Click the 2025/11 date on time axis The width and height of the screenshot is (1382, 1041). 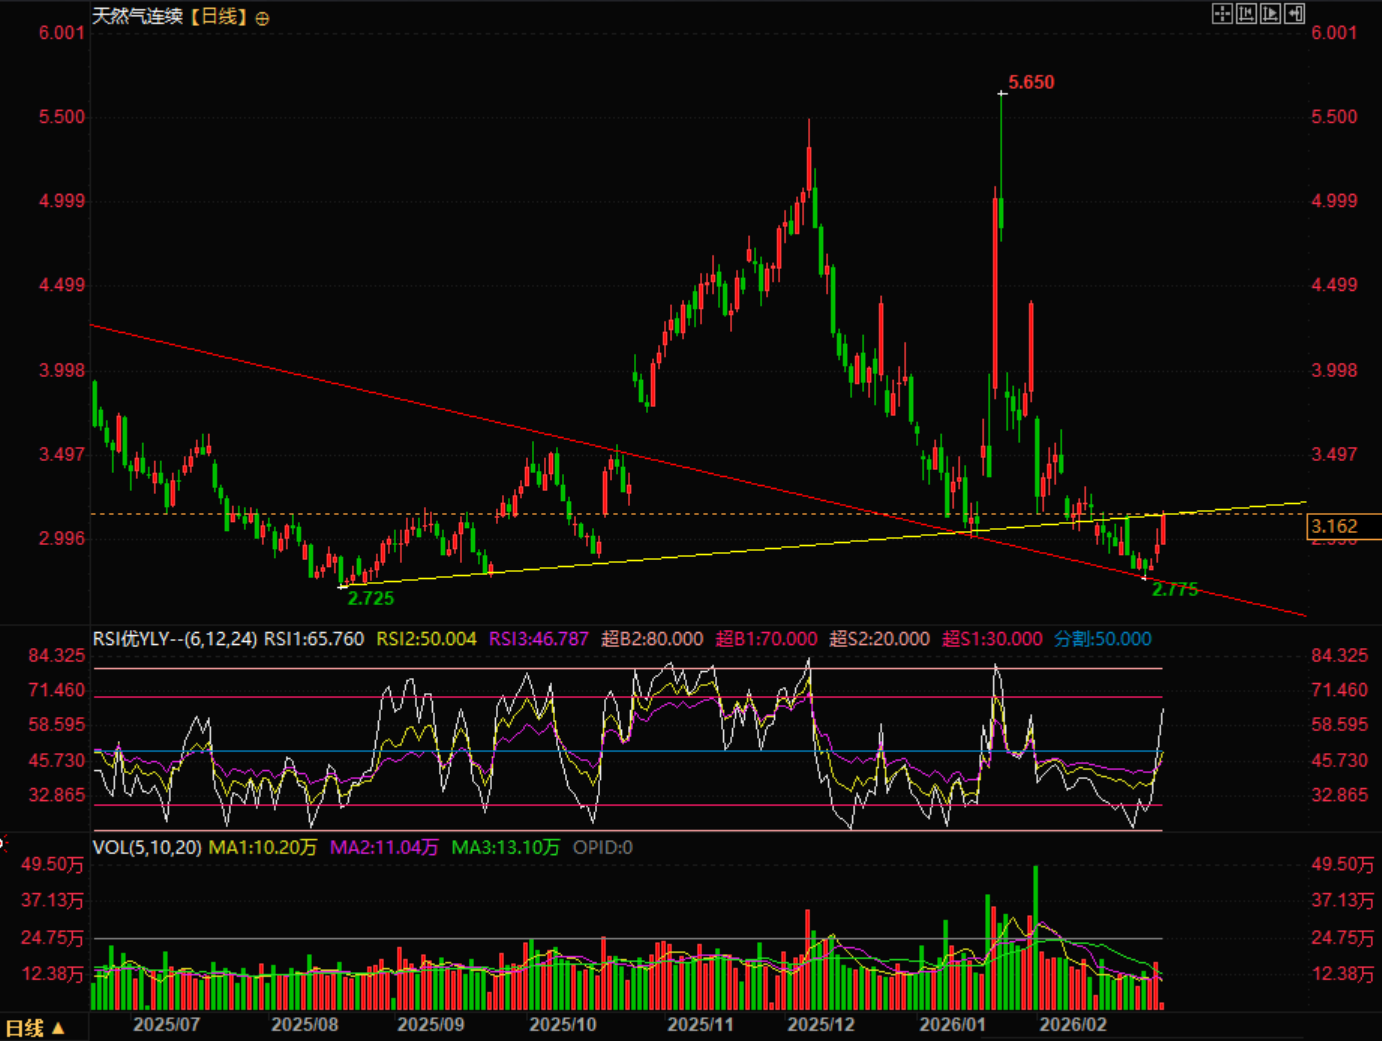(701, 1024)
